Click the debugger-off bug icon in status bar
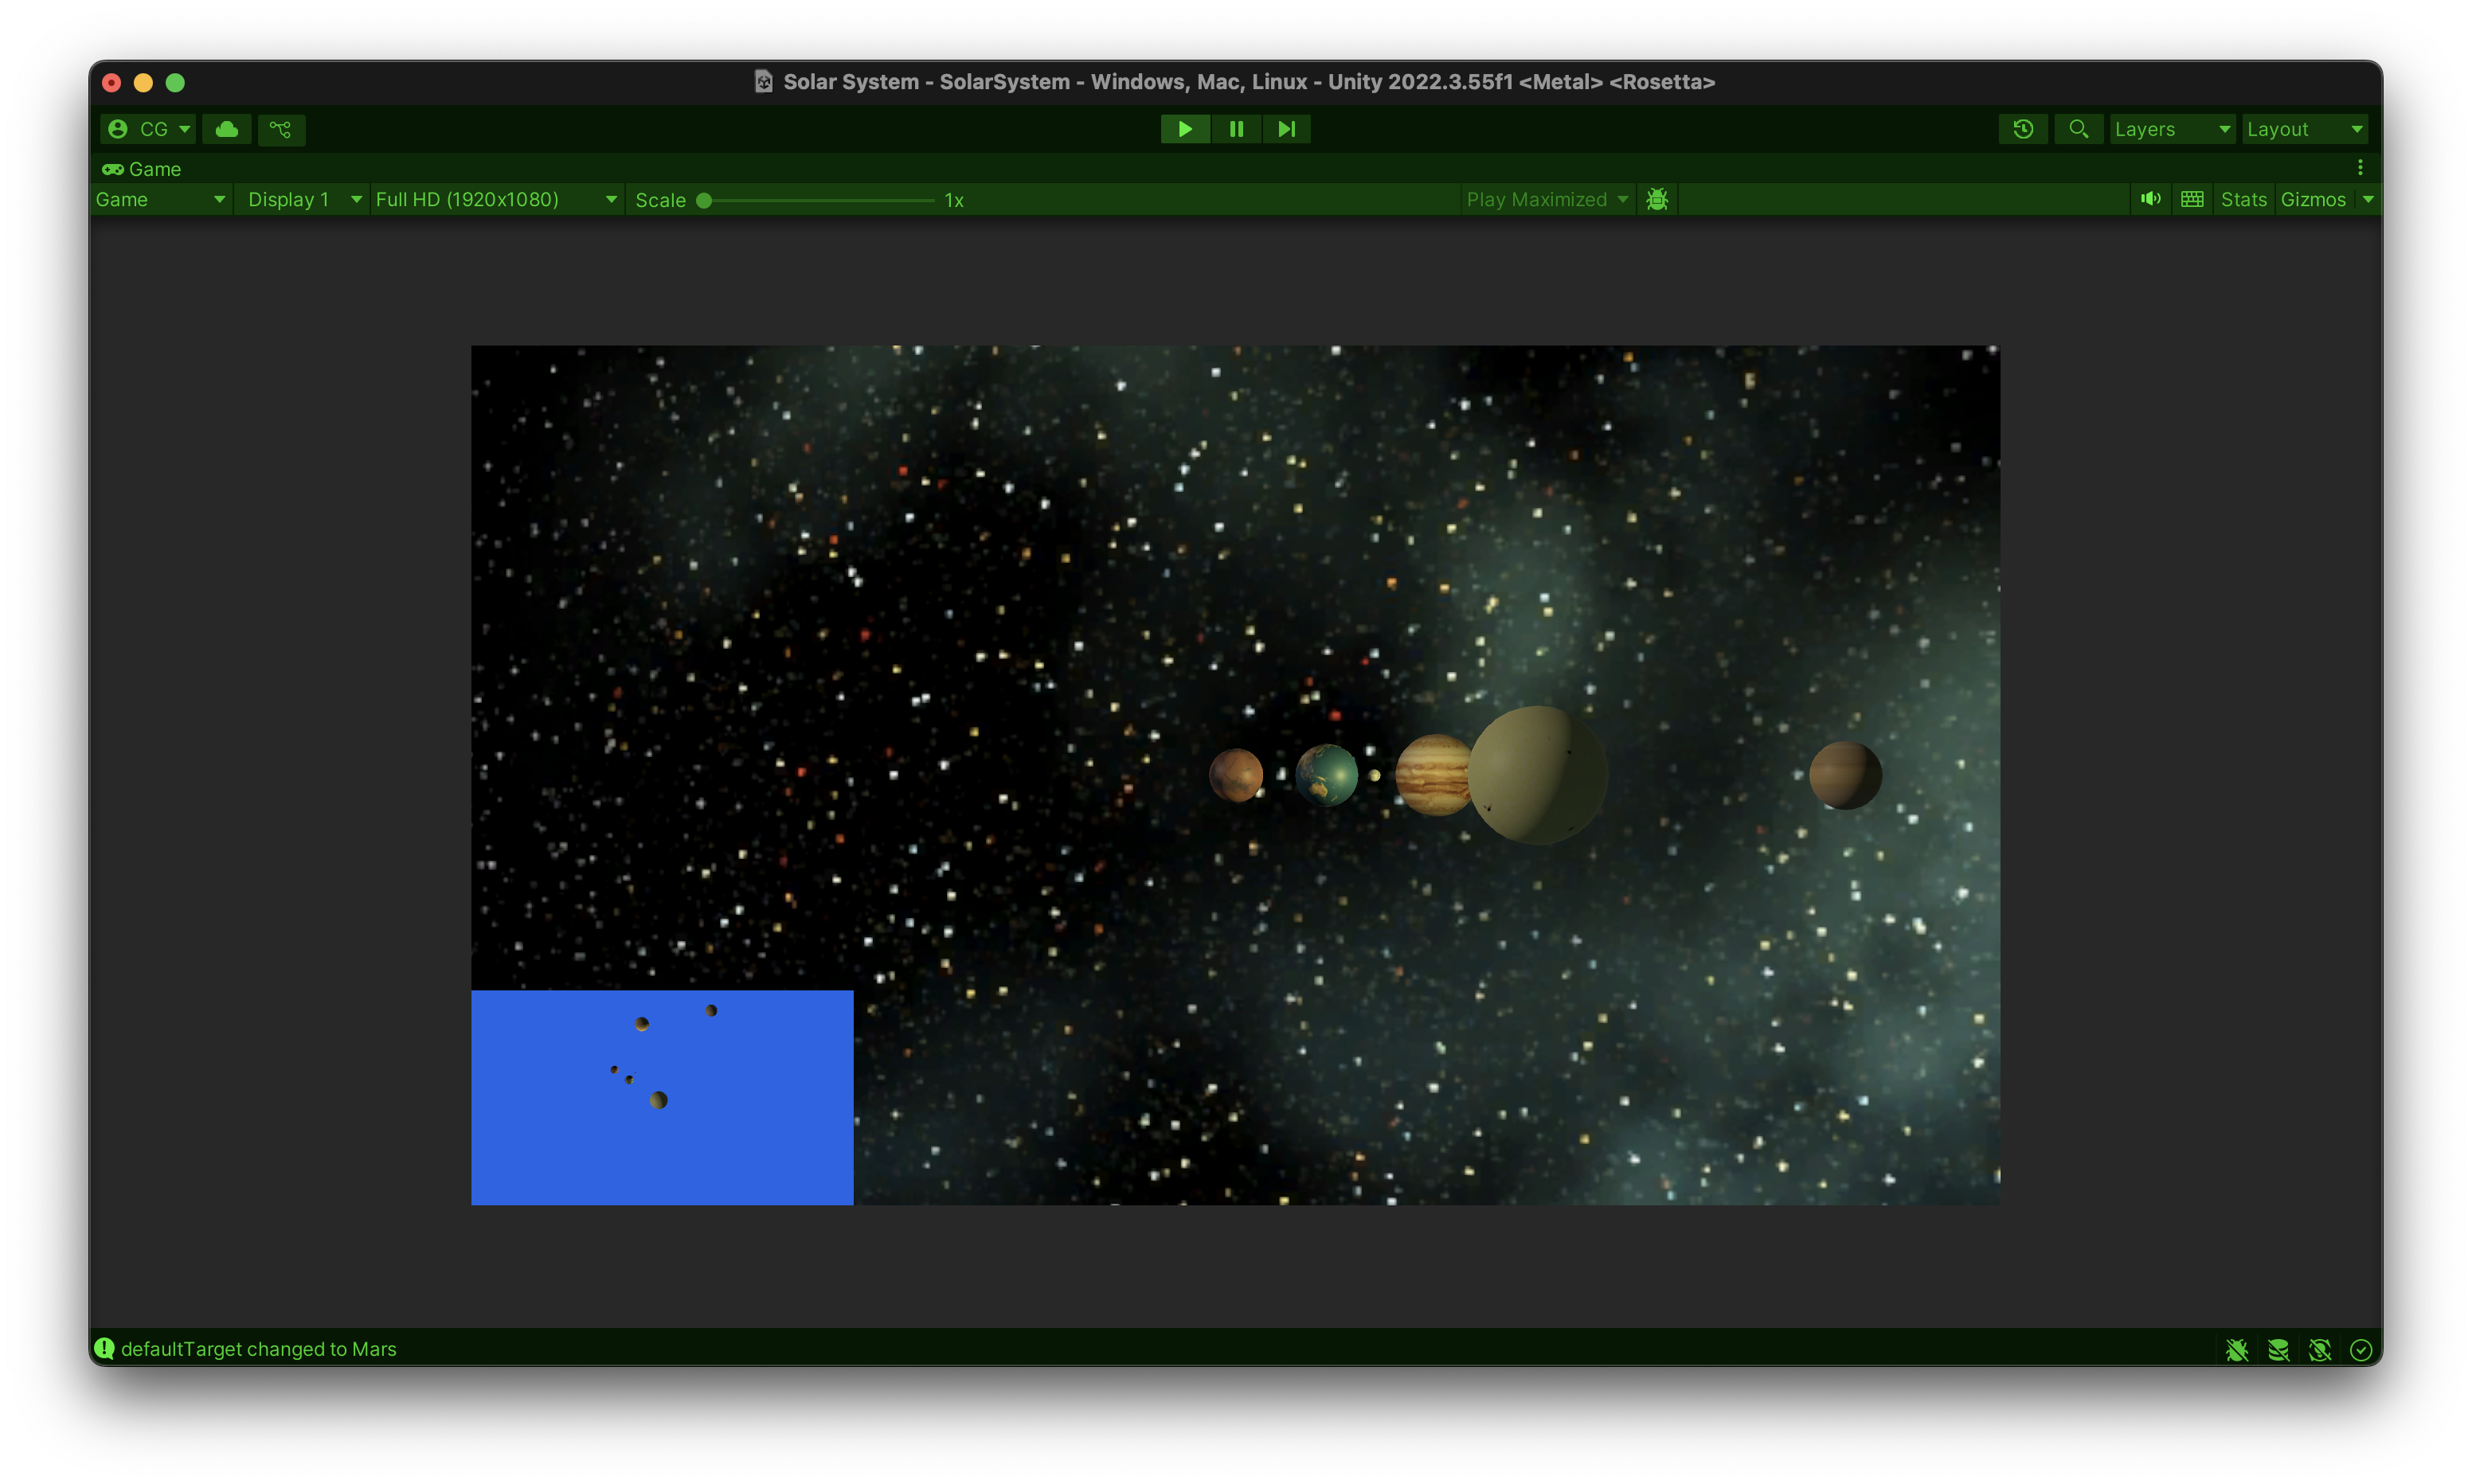 [x=2237, y=1350]
